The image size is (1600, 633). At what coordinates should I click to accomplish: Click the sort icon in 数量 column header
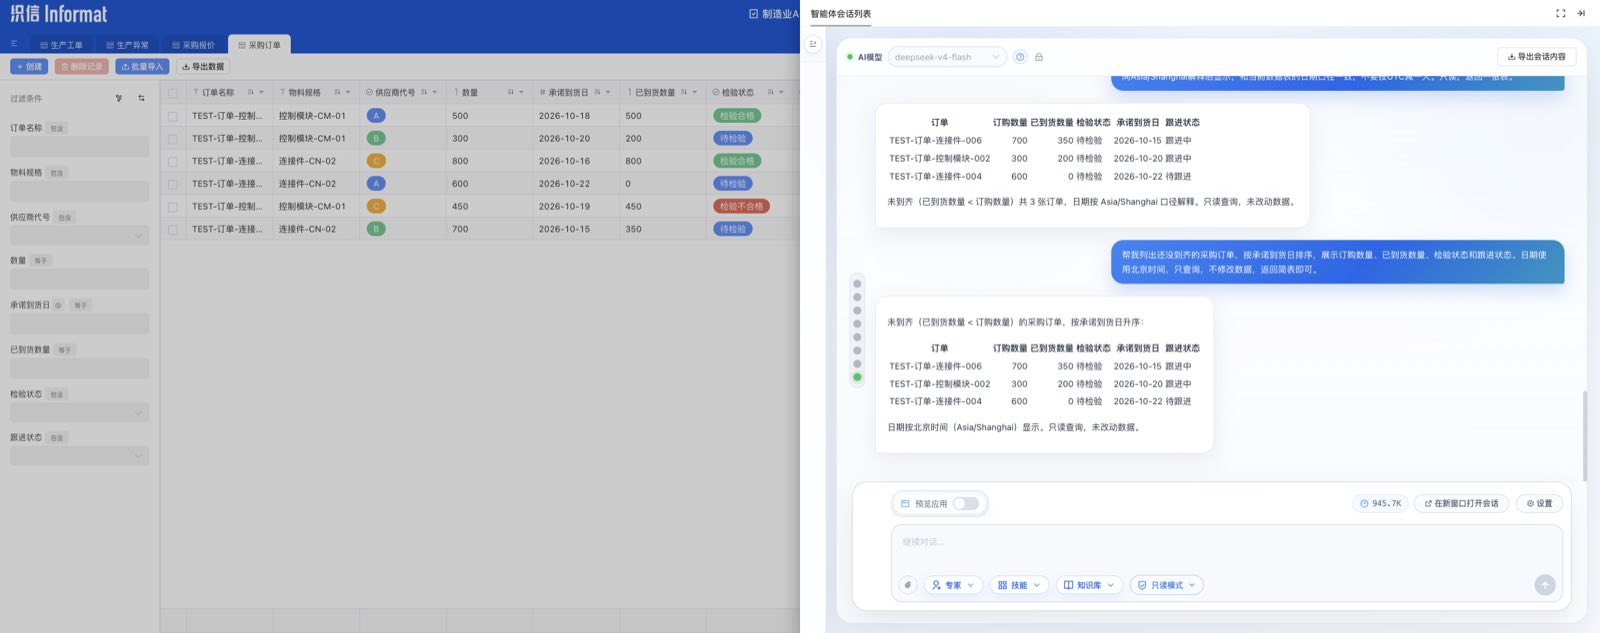pyautogui.click(x=510, y=92)
